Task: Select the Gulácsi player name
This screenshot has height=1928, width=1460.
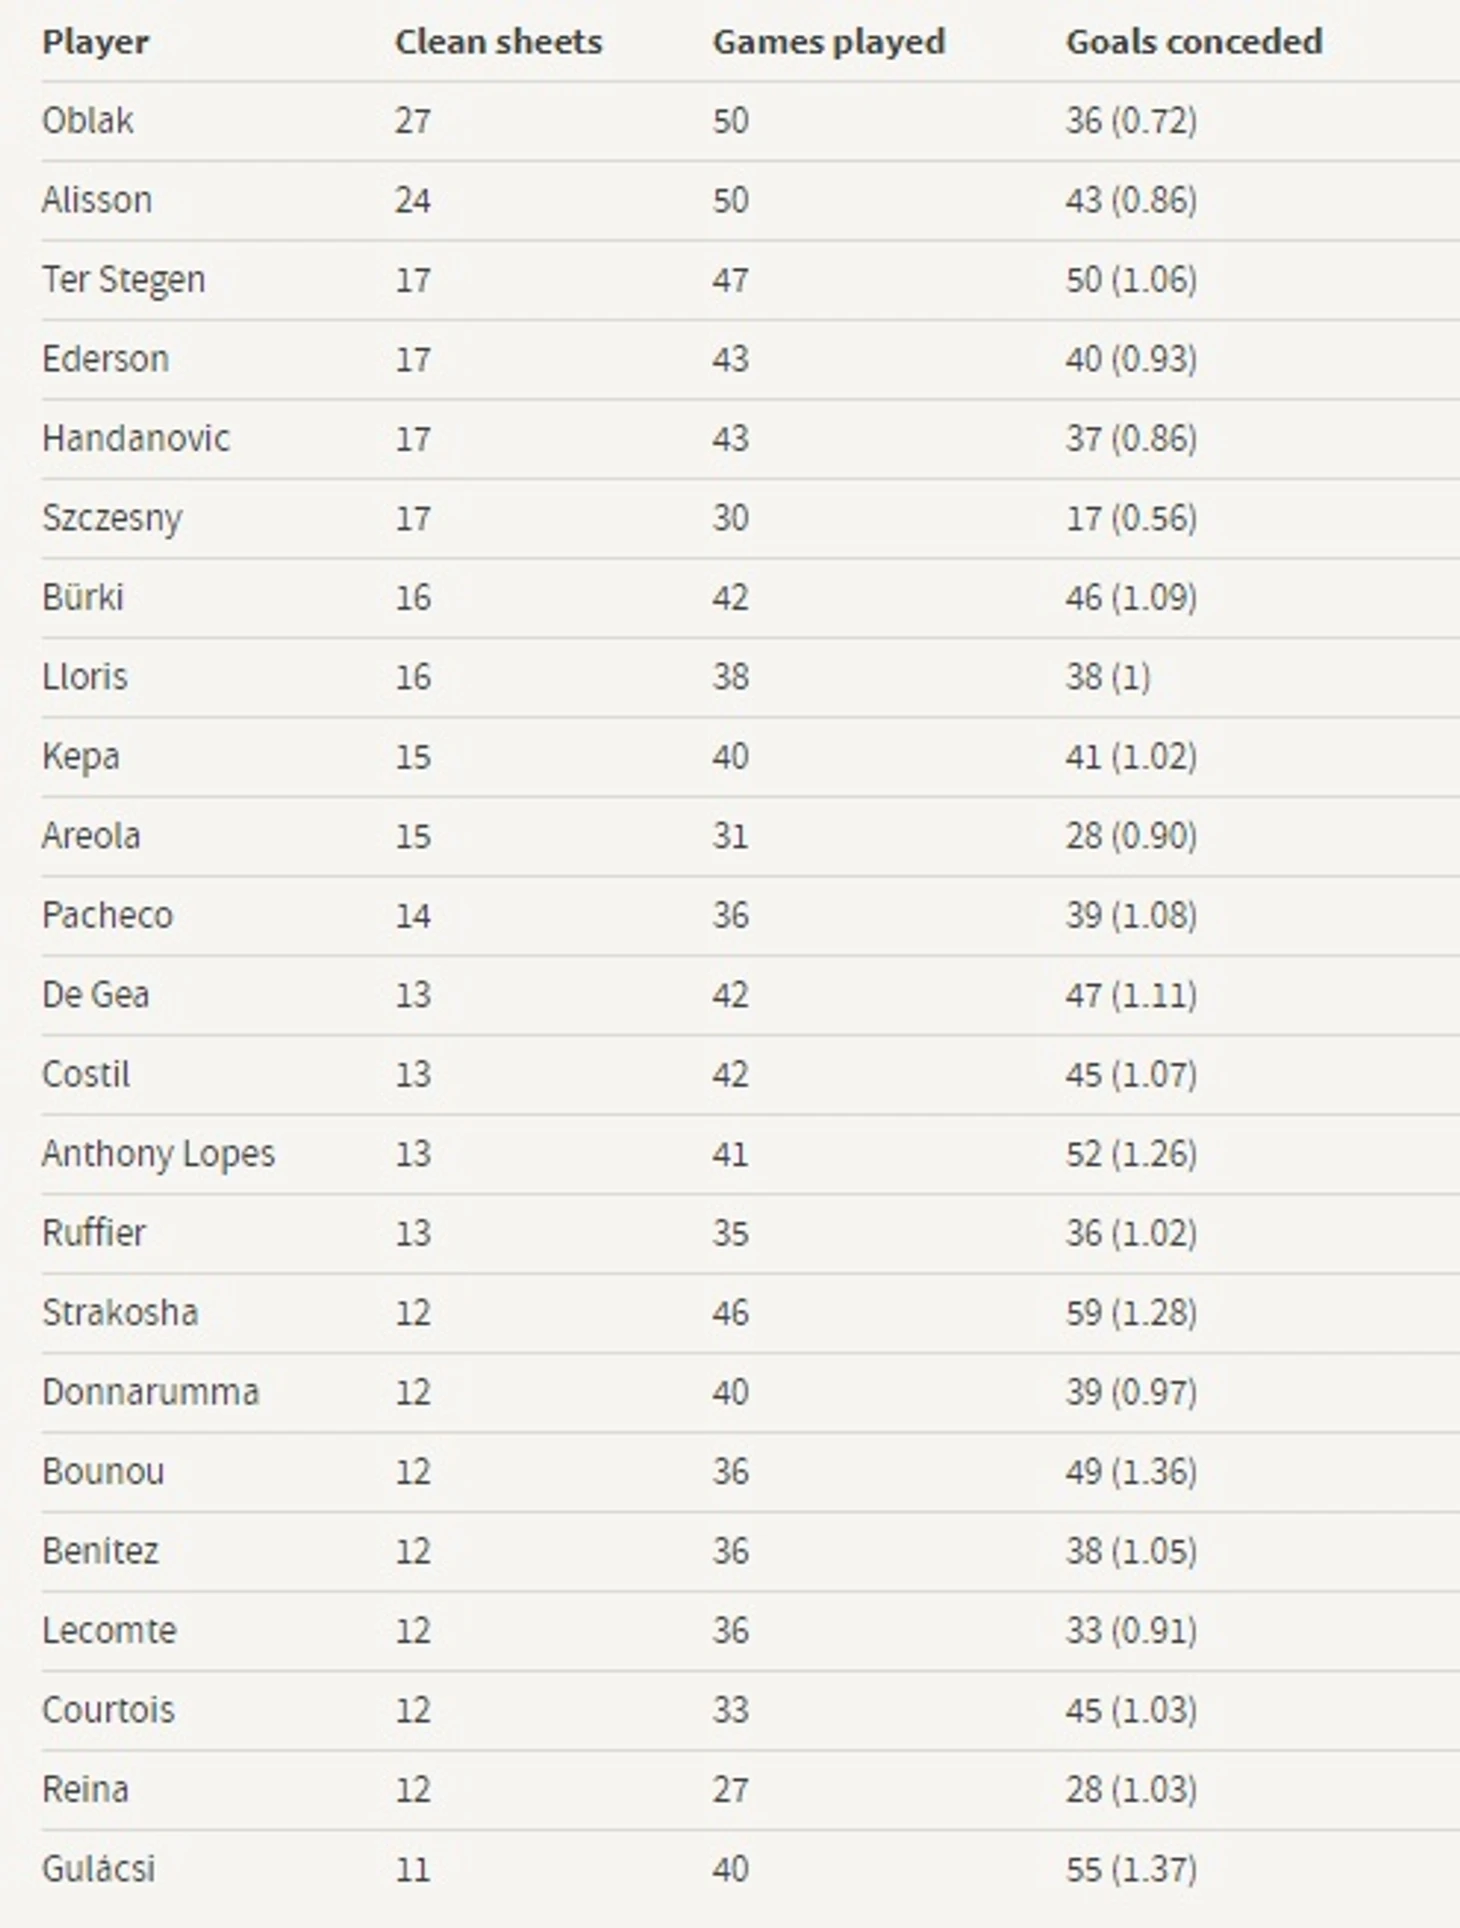Action: point(98,1869)
